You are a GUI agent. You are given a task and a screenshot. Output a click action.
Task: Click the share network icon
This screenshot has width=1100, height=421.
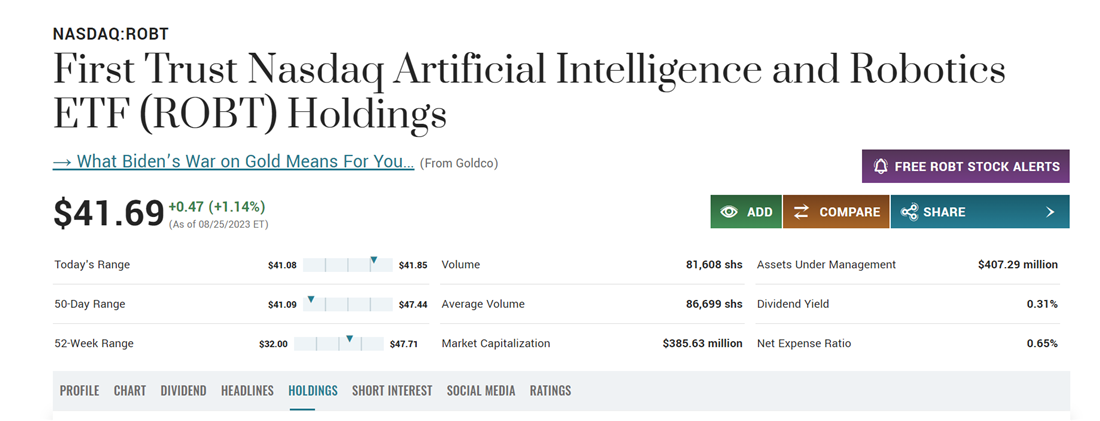909,212
